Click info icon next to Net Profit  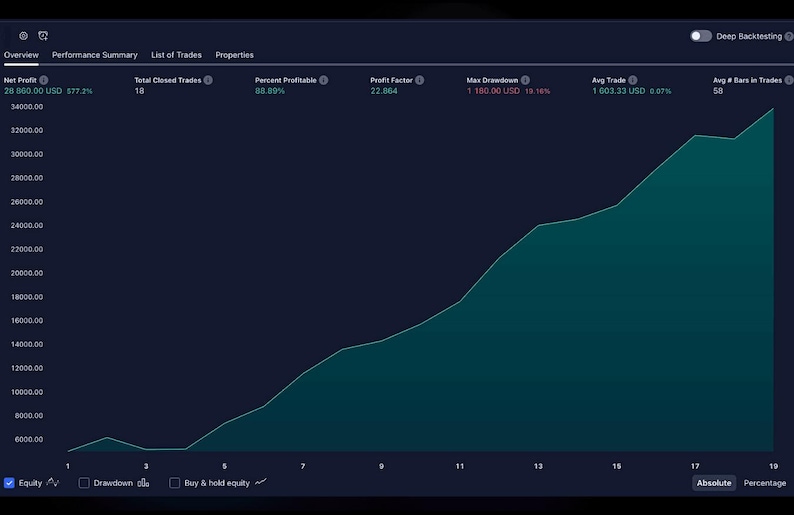pos(44,80)
